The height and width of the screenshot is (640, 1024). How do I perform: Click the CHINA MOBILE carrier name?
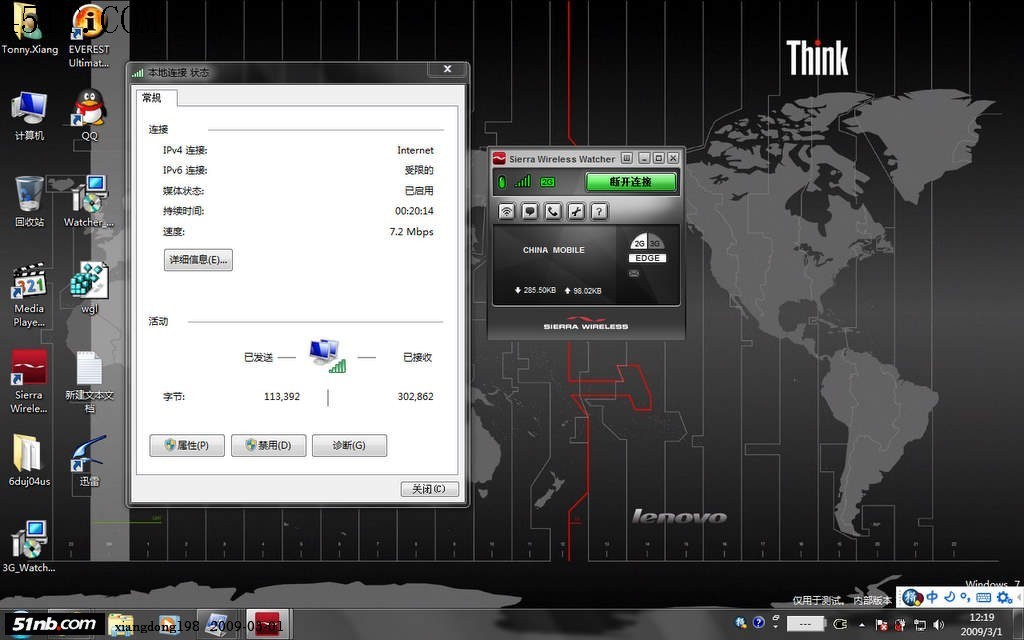pyautogui.click(x=554, y=250)
